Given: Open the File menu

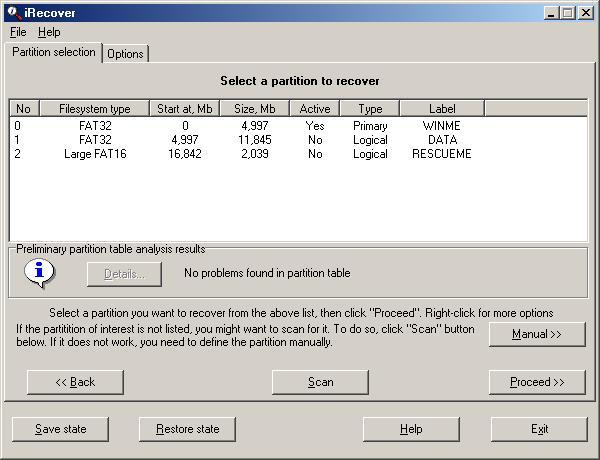Looking at the screenshot, I should [18, 32].
